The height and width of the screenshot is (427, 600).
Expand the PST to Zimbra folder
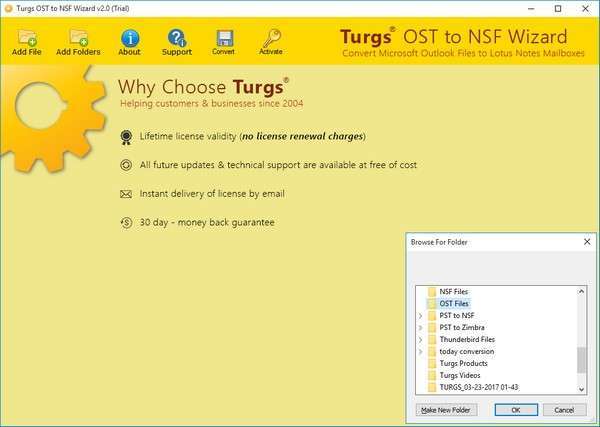click(421, 328)
